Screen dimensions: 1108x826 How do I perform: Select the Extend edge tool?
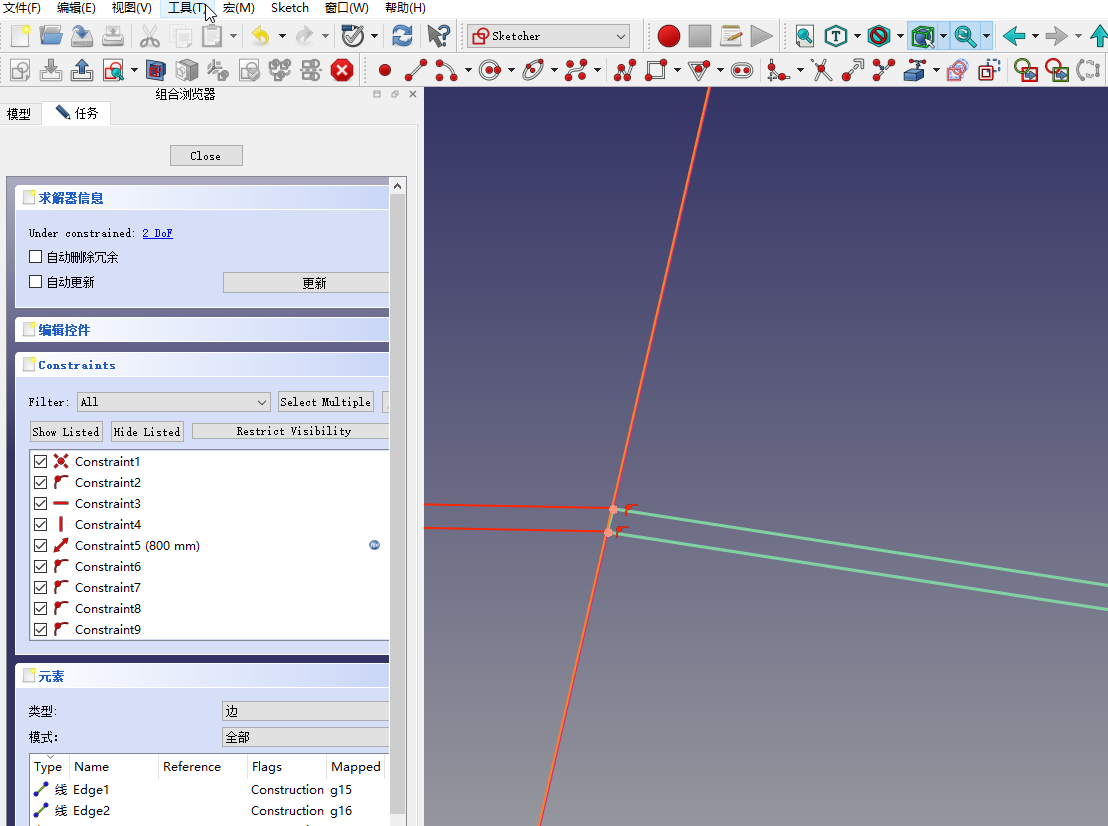pyautogui.click(x=853, y=70)
